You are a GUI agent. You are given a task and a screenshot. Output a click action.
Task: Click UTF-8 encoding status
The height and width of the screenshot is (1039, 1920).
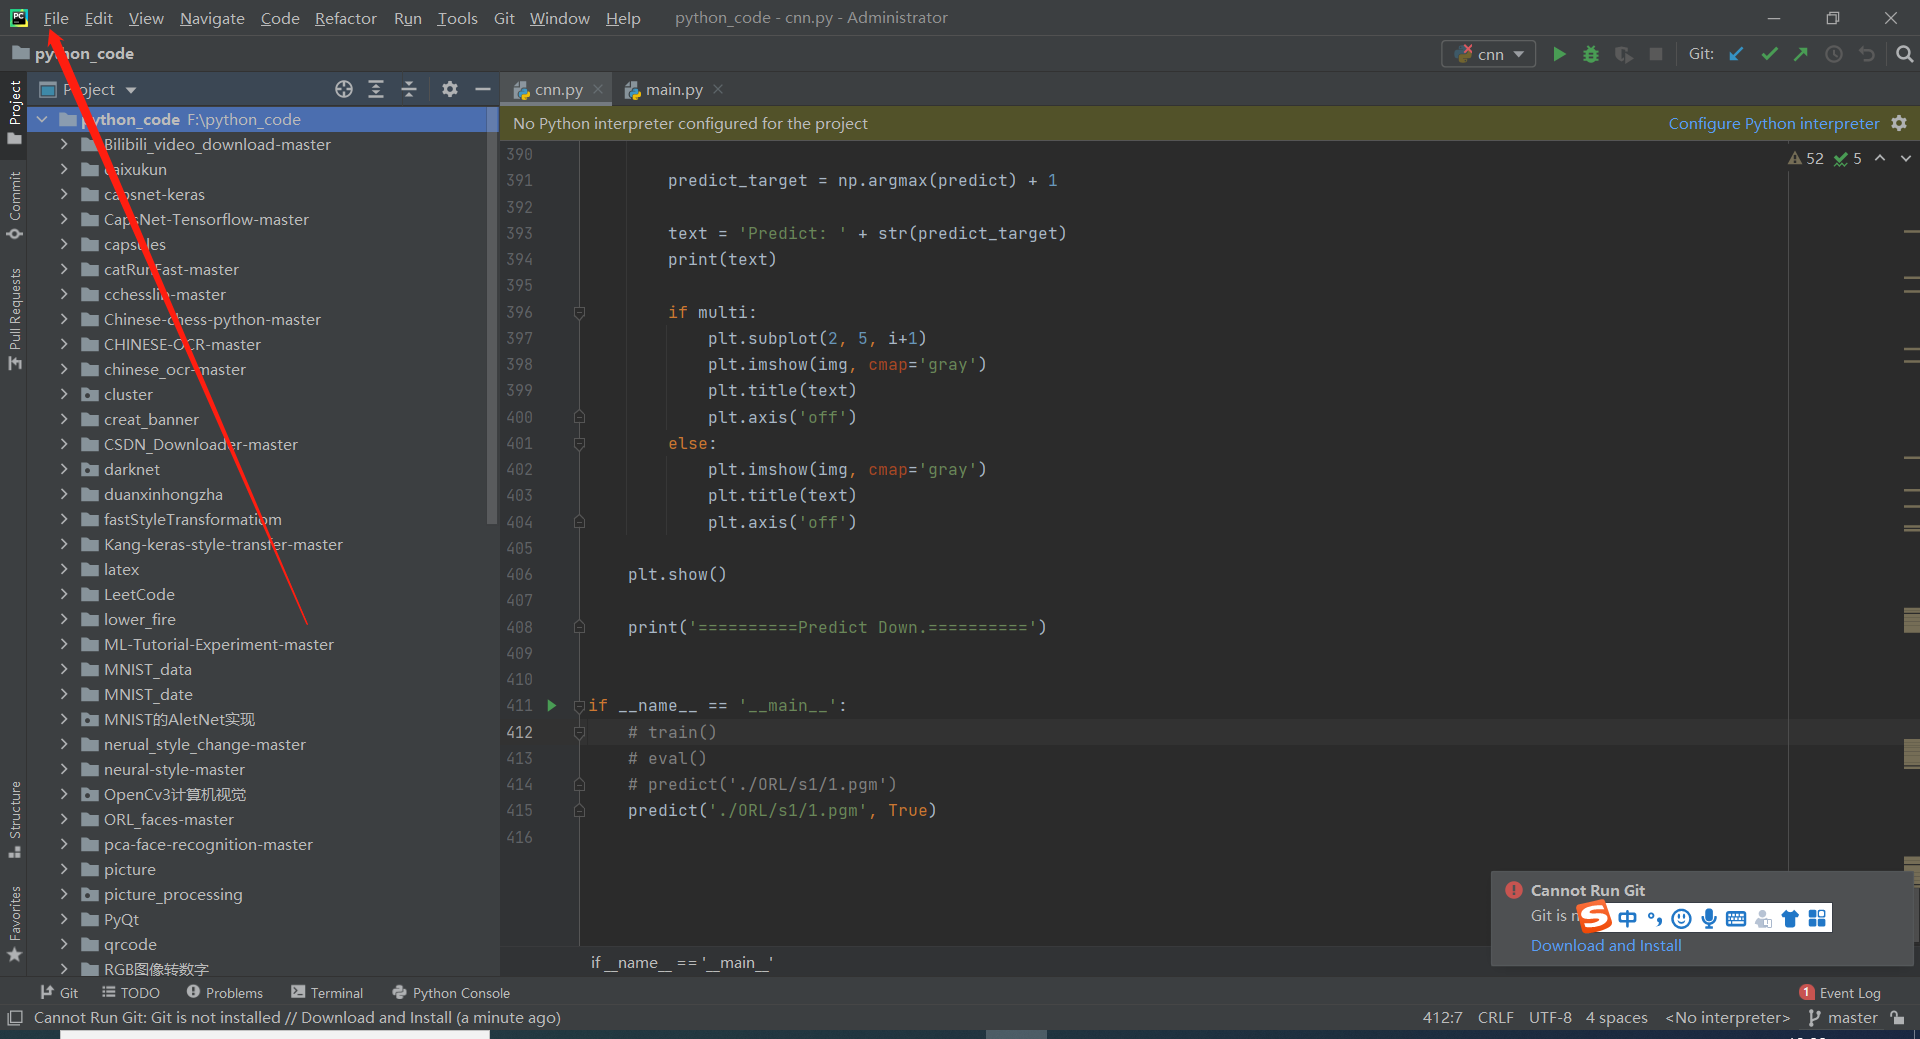[x=1550, y=1018]
